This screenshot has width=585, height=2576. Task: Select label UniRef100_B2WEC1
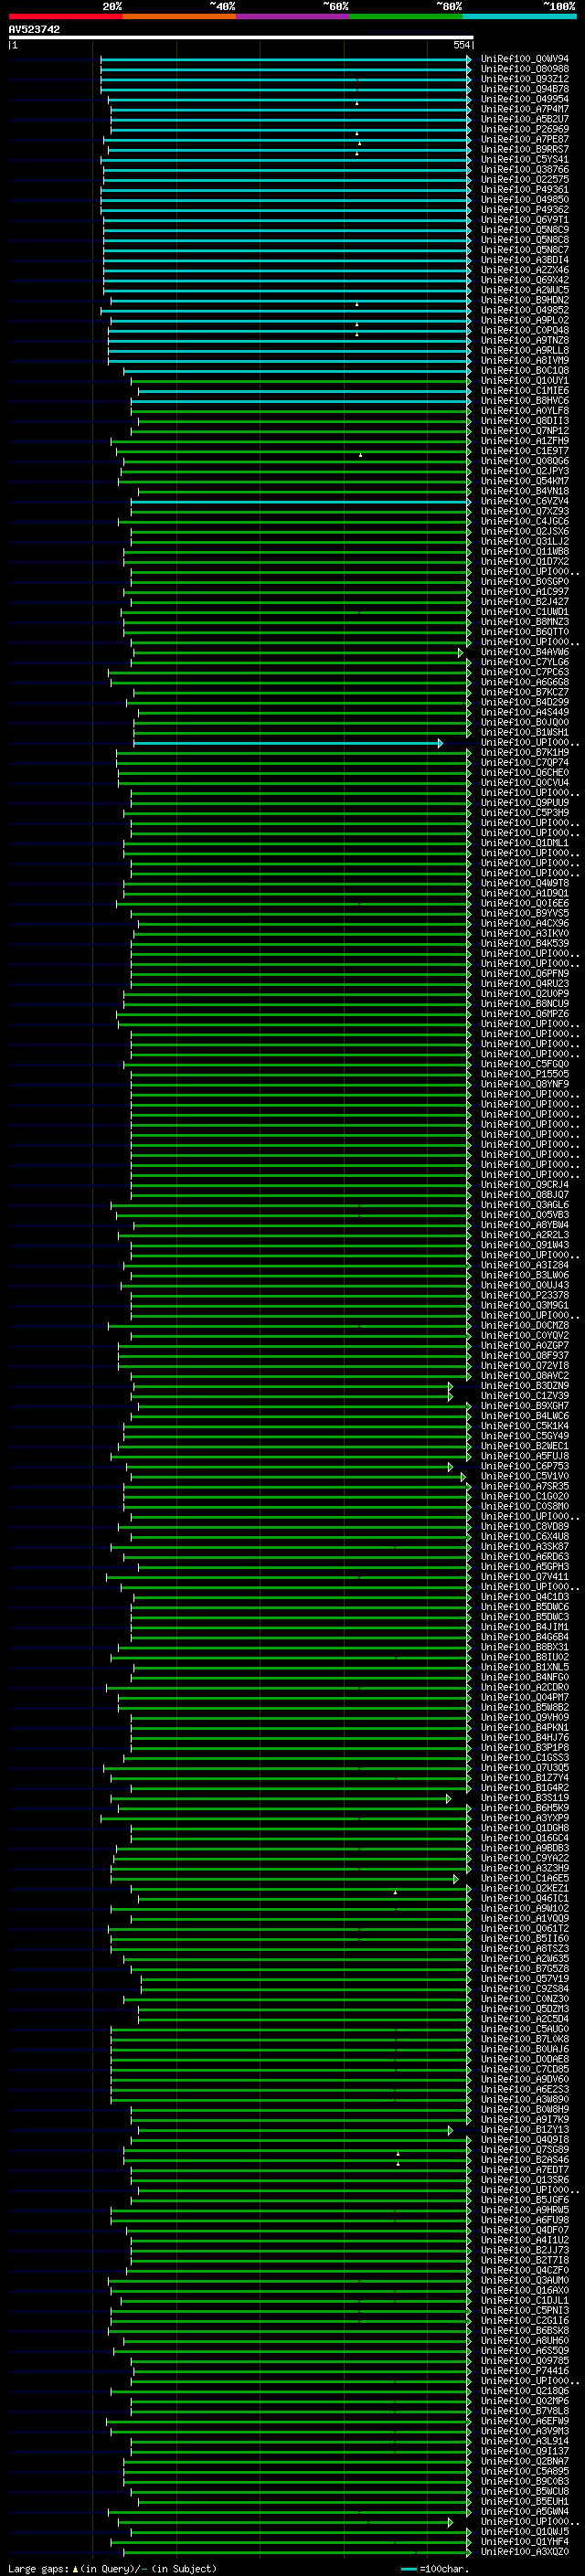pyautogui.click(x=525, y=1445)
